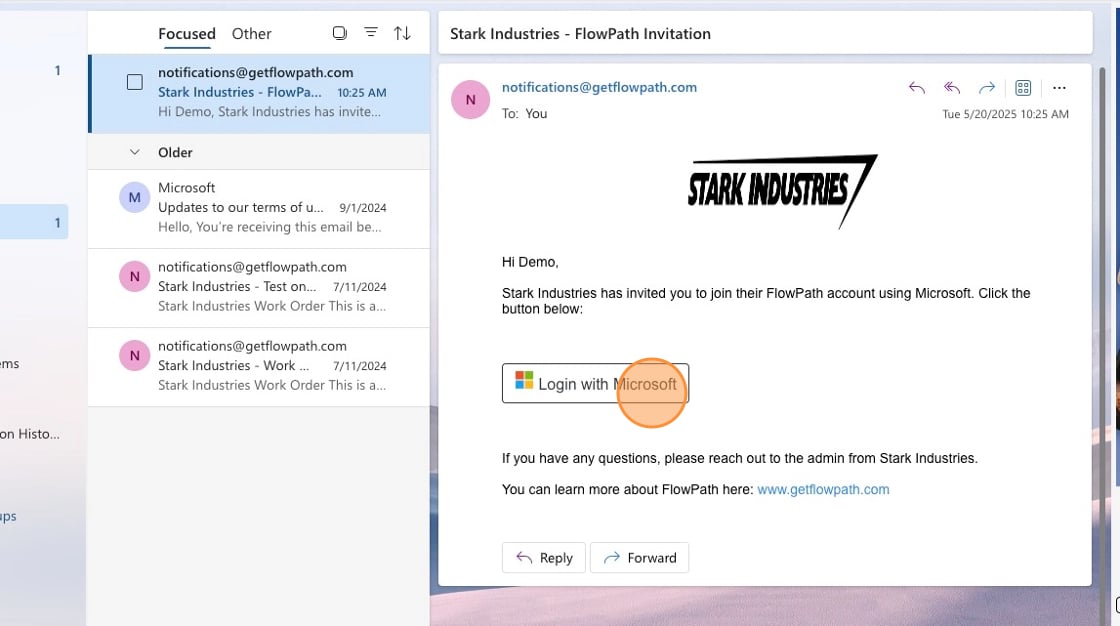Open the More actions ellipsis menu
Image resolution: width=1120 pixels, height=626 pixels.
[1059, 88]
